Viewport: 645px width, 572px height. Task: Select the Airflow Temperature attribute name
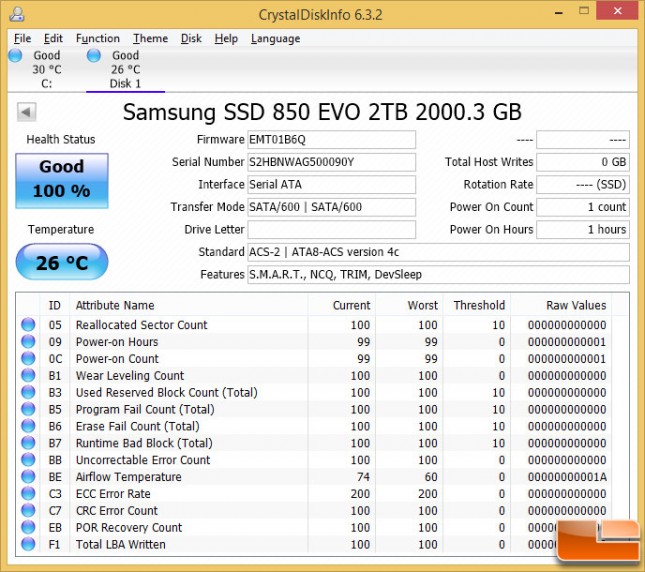tap(128, 477)
